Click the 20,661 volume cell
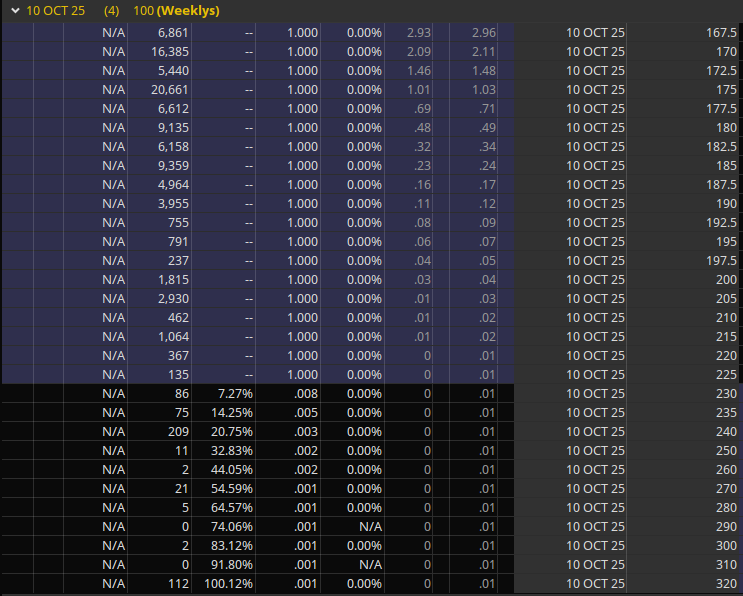Screen dimensions: 743x596 coord(160,90)
